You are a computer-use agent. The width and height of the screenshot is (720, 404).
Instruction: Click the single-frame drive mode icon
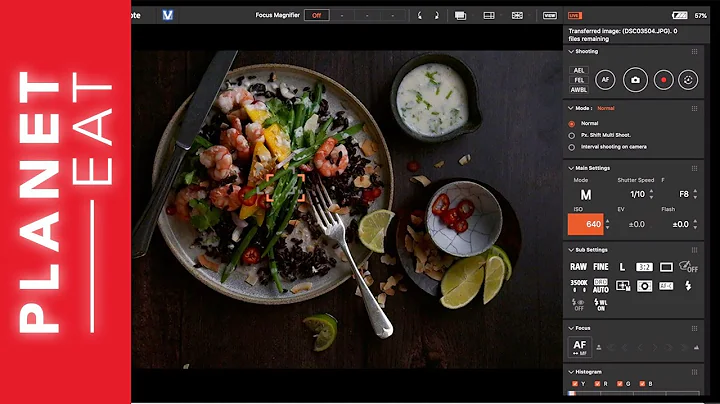click(x=666, y=267)
